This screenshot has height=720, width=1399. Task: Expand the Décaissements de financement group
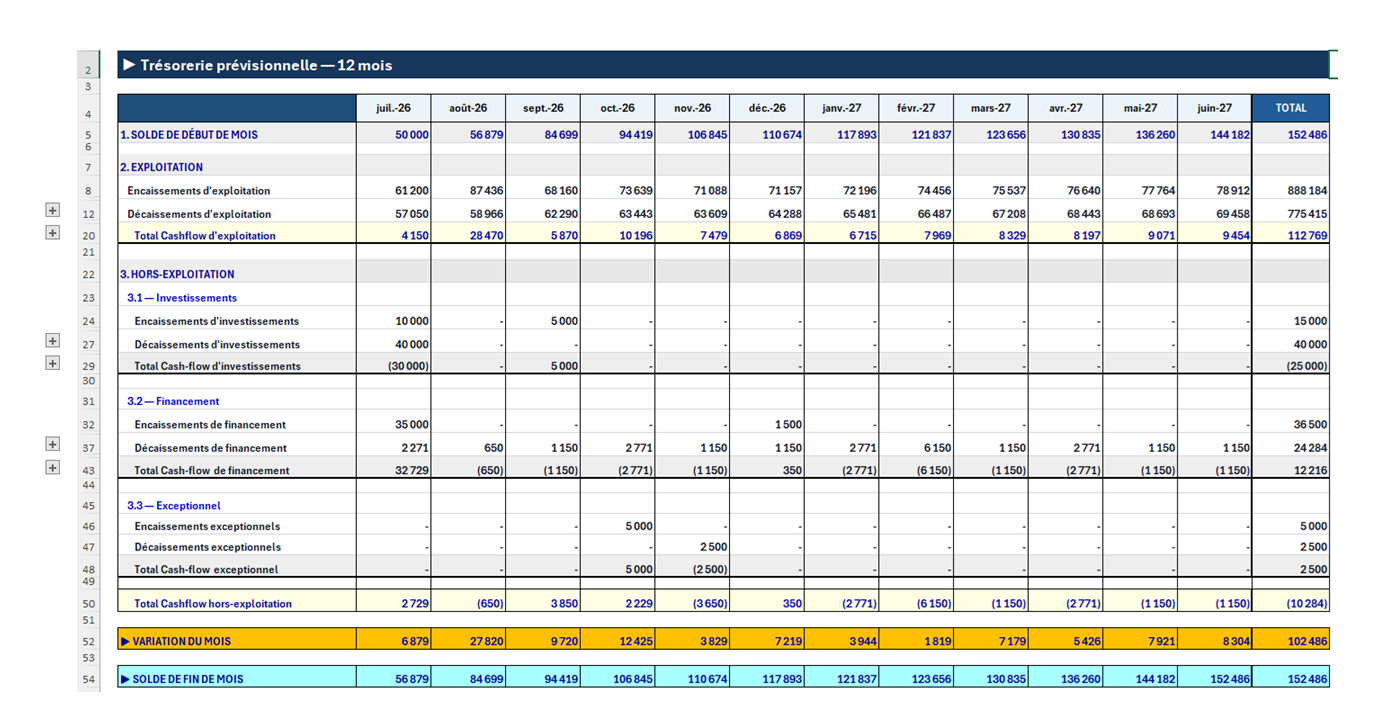(x=53, y=444)
